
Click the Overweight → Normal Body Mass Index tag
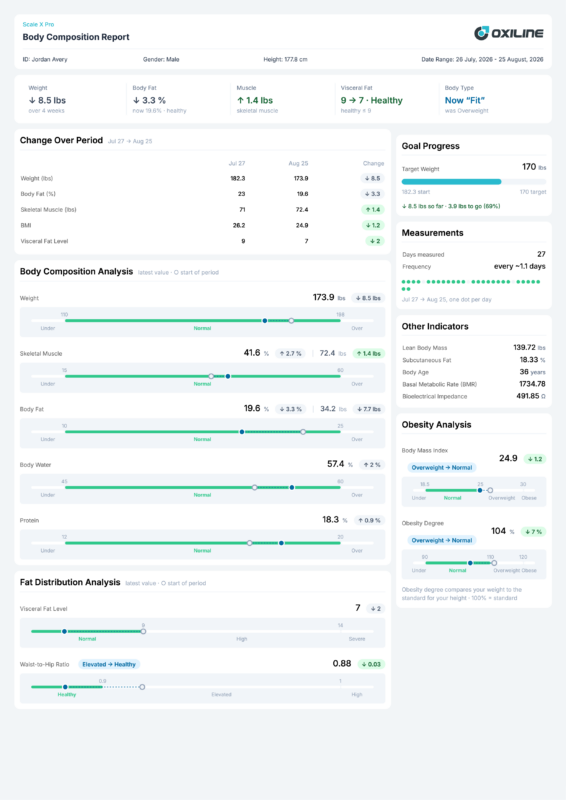pyautogui.click(x=442, y=467)
